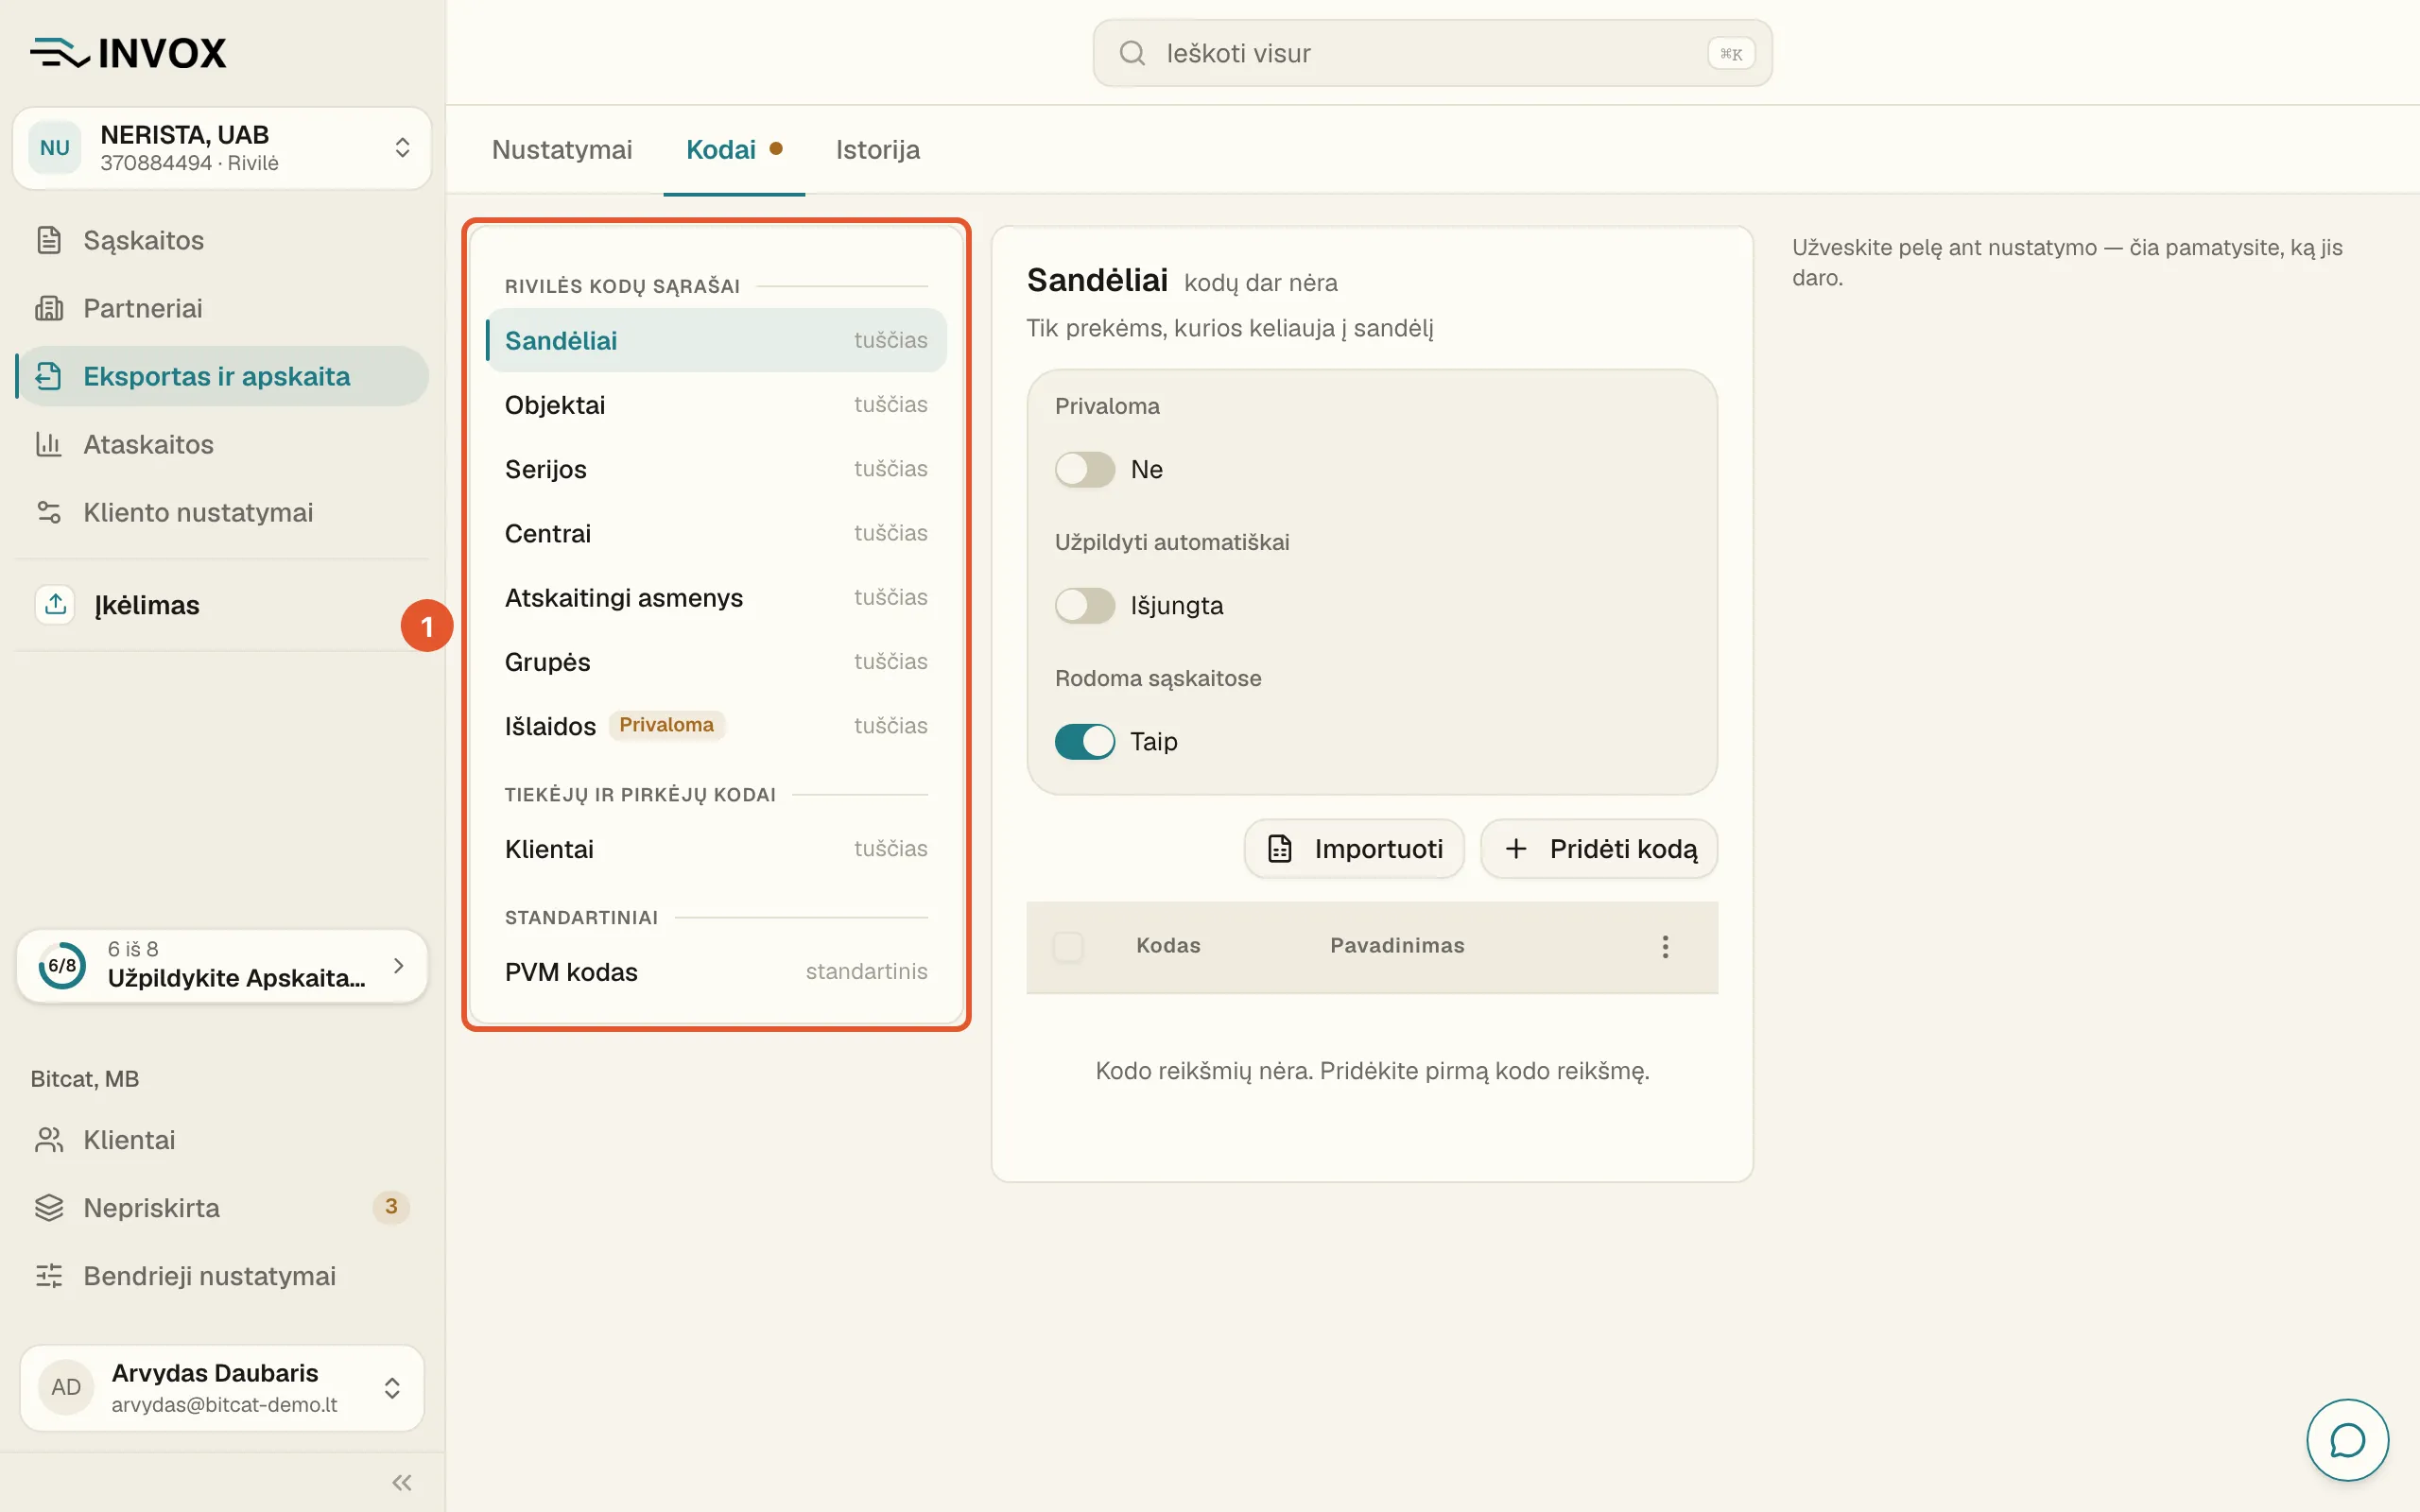Select Objektai code list

click(x=716, y=404)
